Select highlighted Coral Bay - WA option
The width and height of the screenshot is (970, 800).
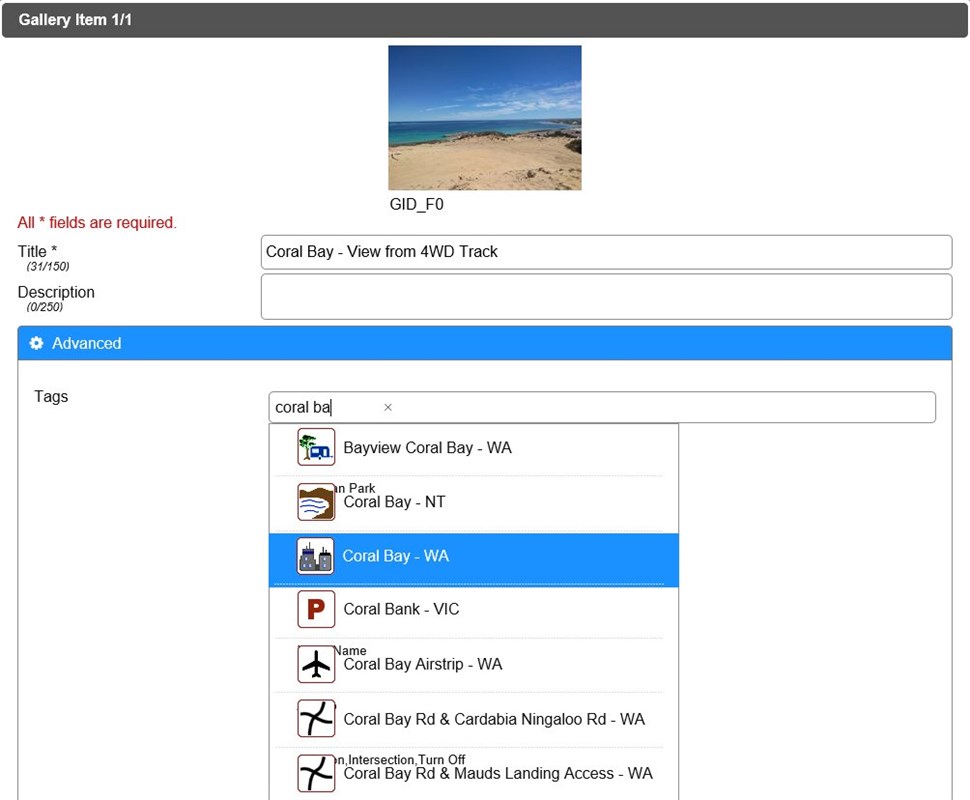click(x=396, y=556)
